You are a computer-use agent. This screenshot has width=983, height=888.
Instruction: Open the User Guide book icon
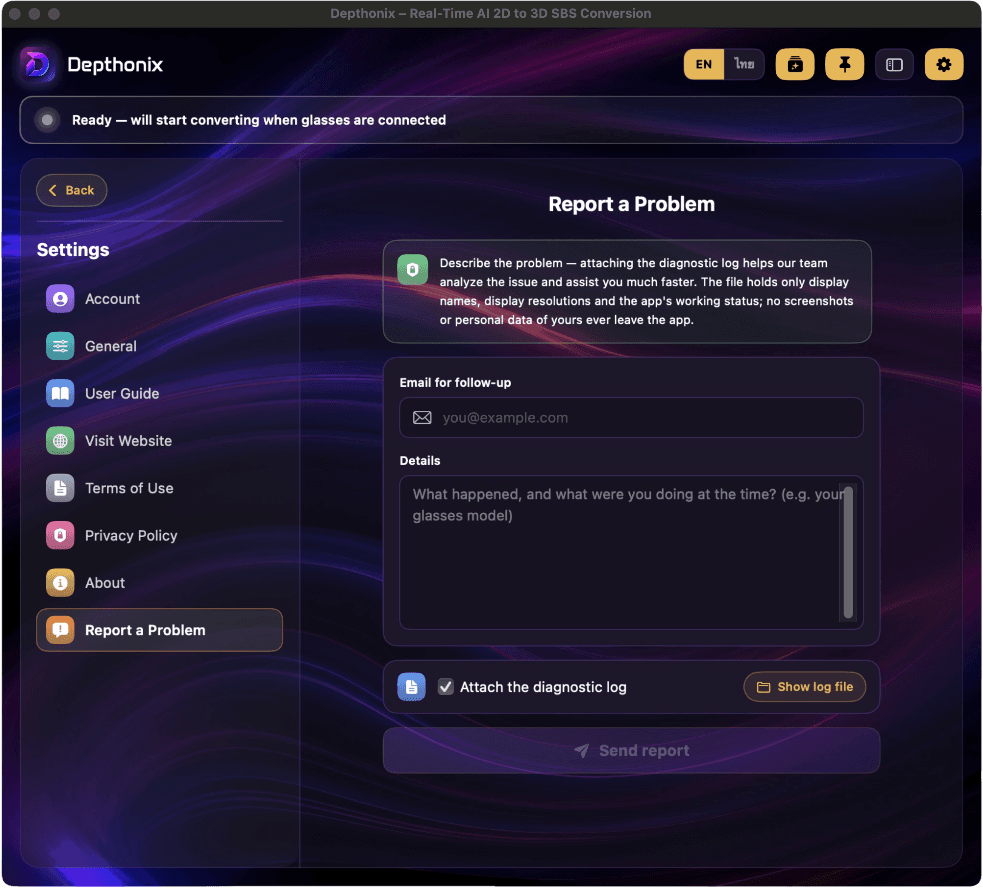[x=60, y=394]
